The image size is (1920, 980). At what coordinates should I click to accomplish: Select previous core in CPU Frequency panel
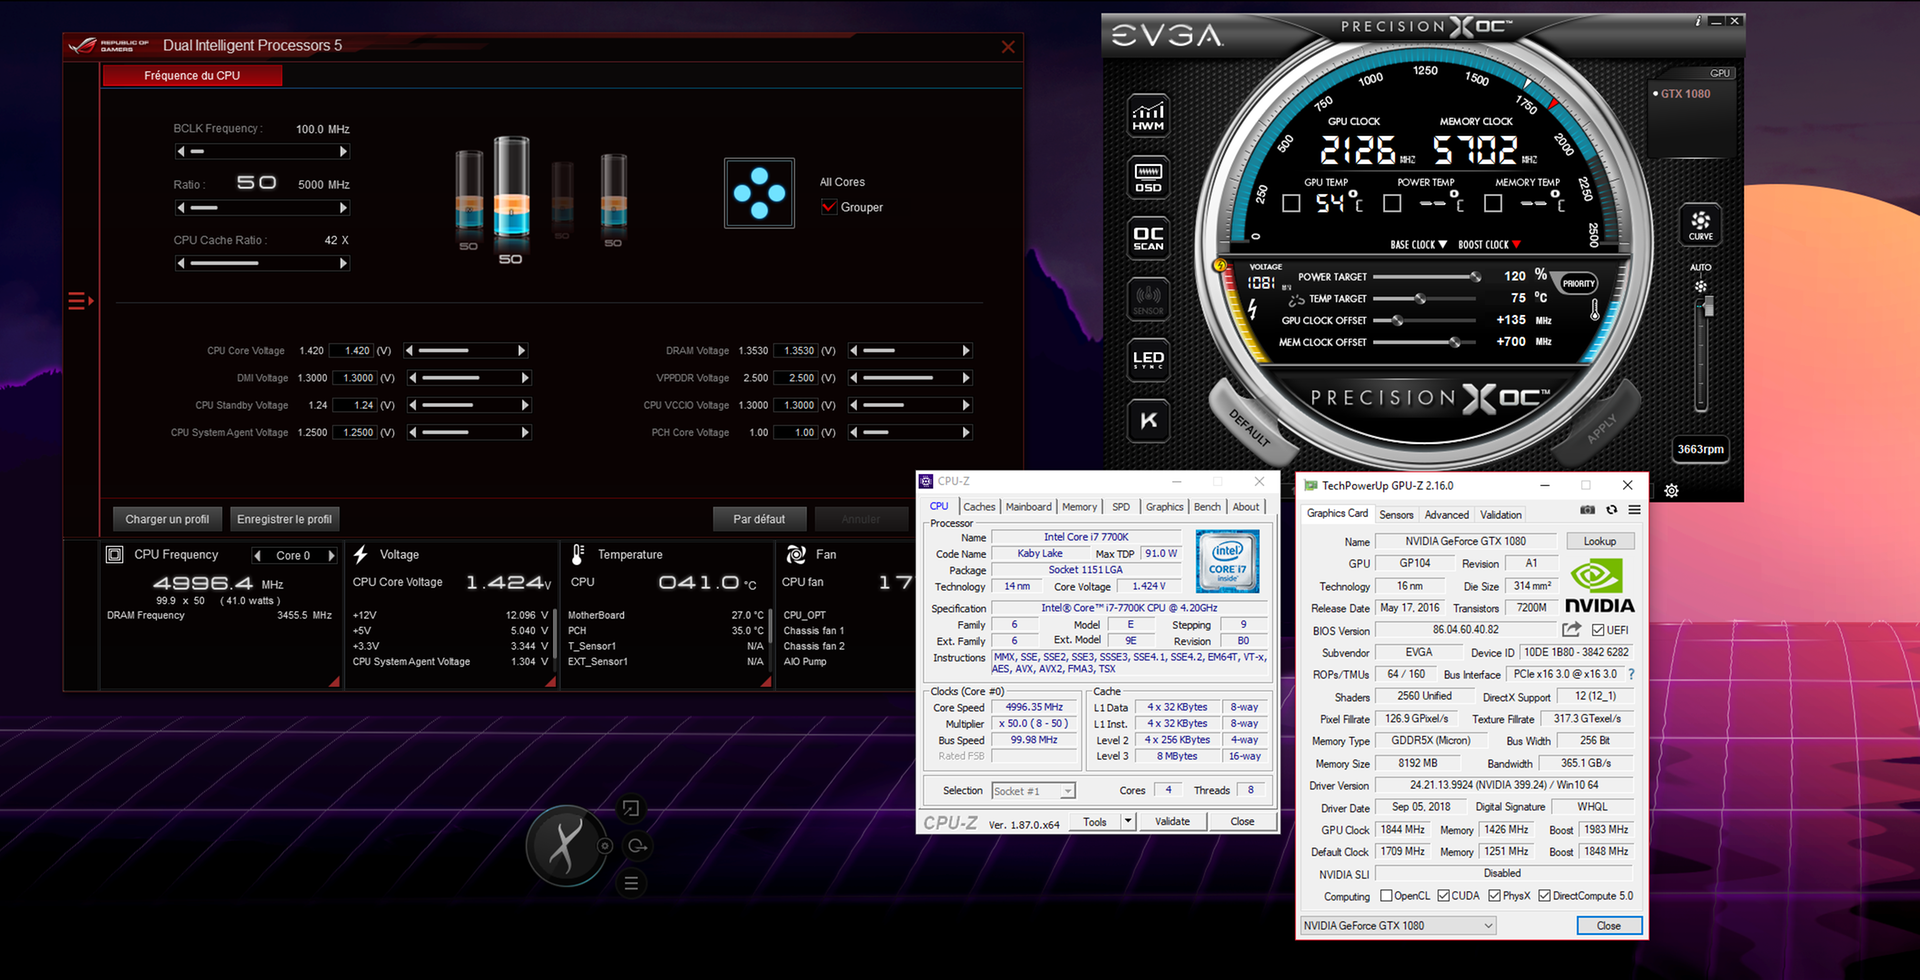258,556
